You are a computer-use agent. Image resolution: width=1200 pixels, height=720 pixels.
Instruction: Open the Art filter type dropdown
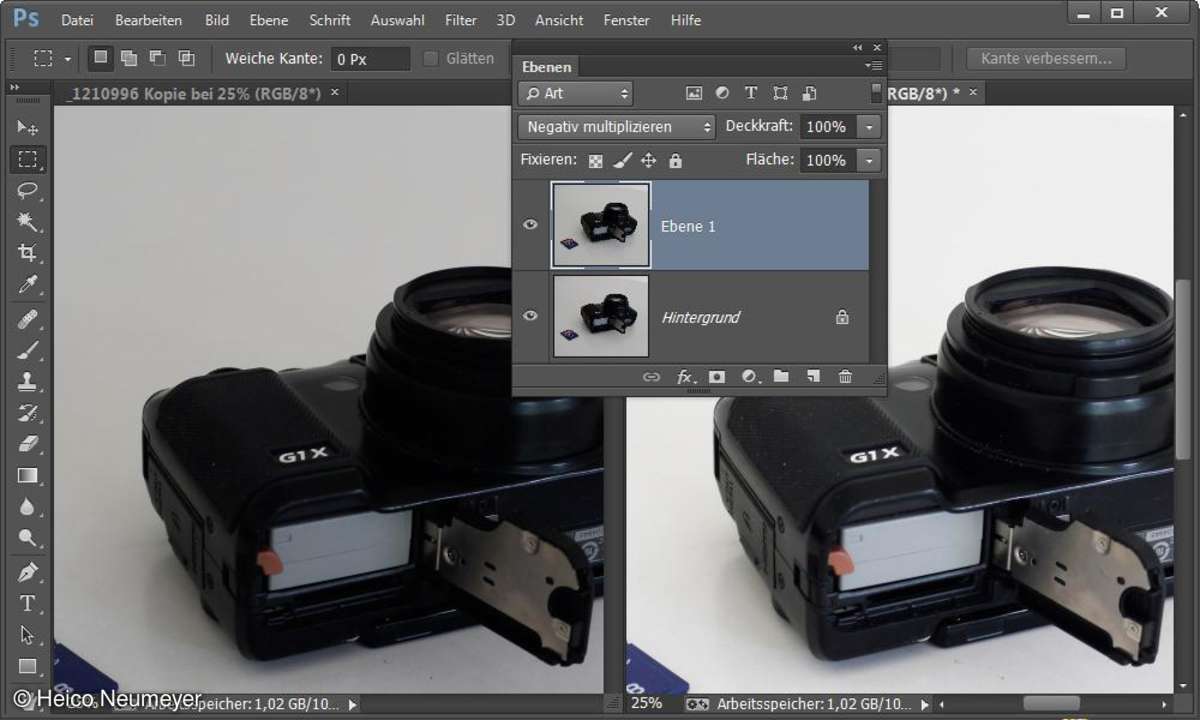pos(577,93)
